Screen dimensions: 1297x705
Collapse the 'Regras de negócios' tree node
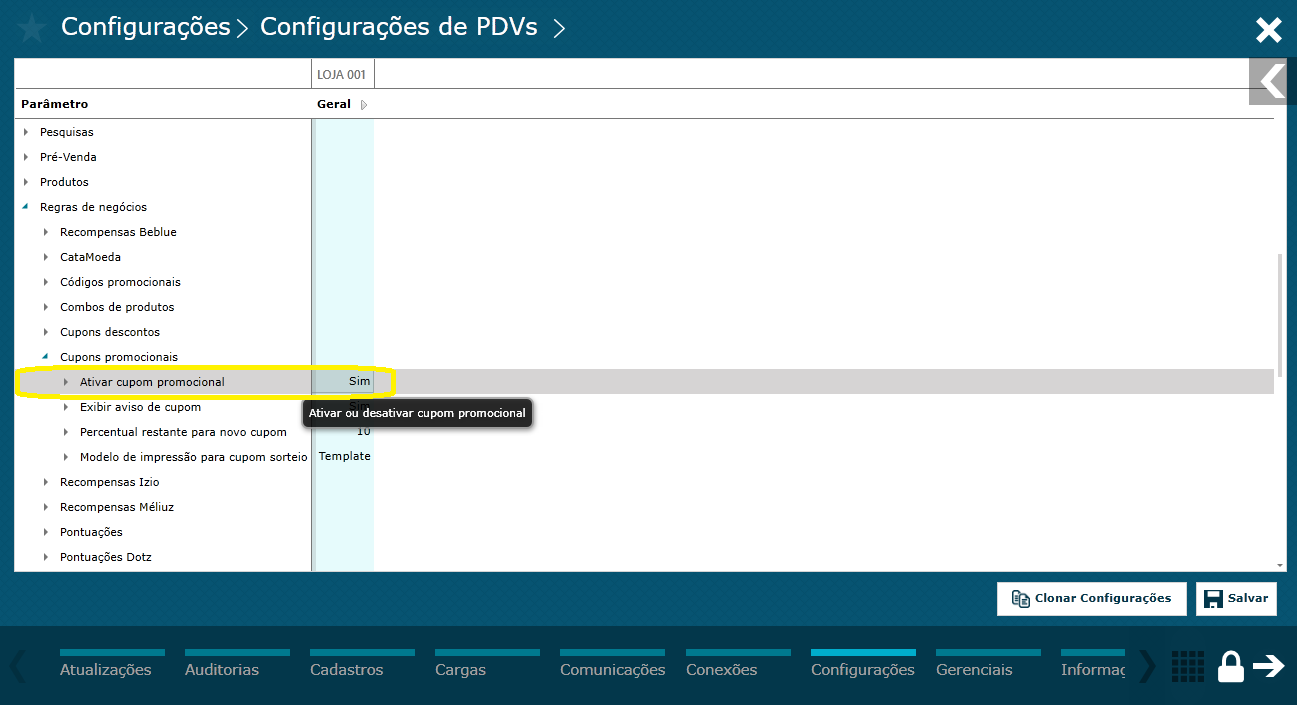(25, 206)
